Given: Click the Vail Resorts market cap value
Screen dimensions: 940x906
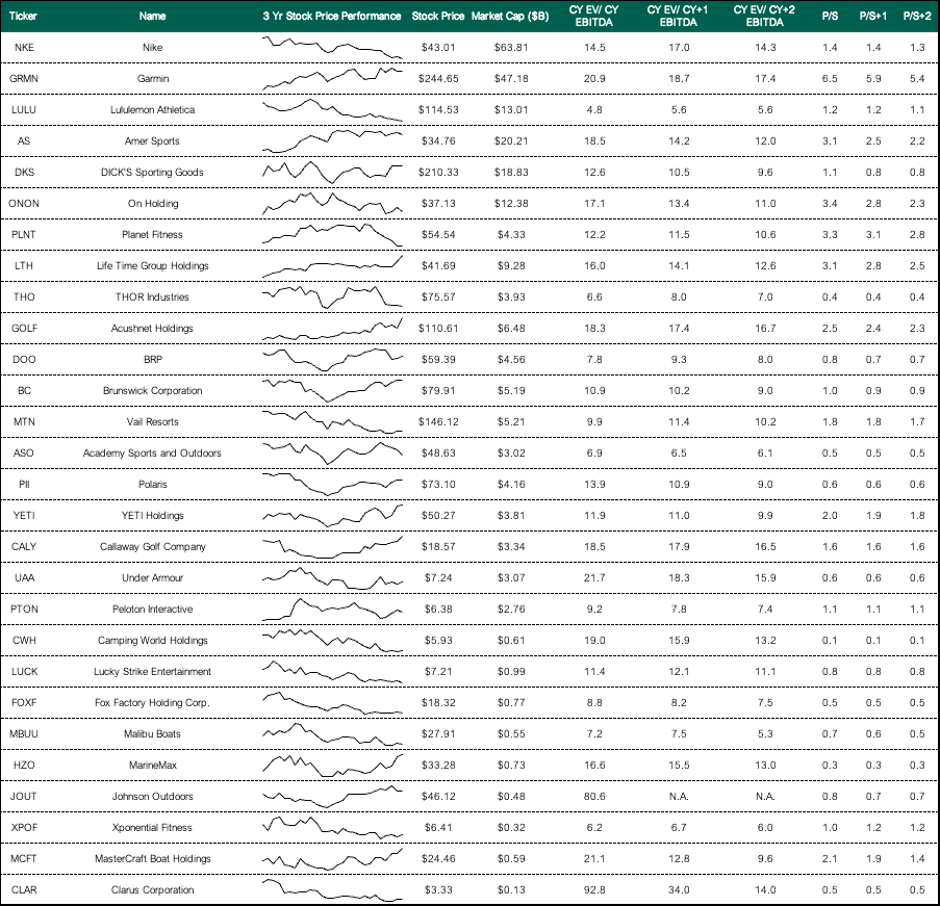Looking at the screenshot, I should [511, 422].
